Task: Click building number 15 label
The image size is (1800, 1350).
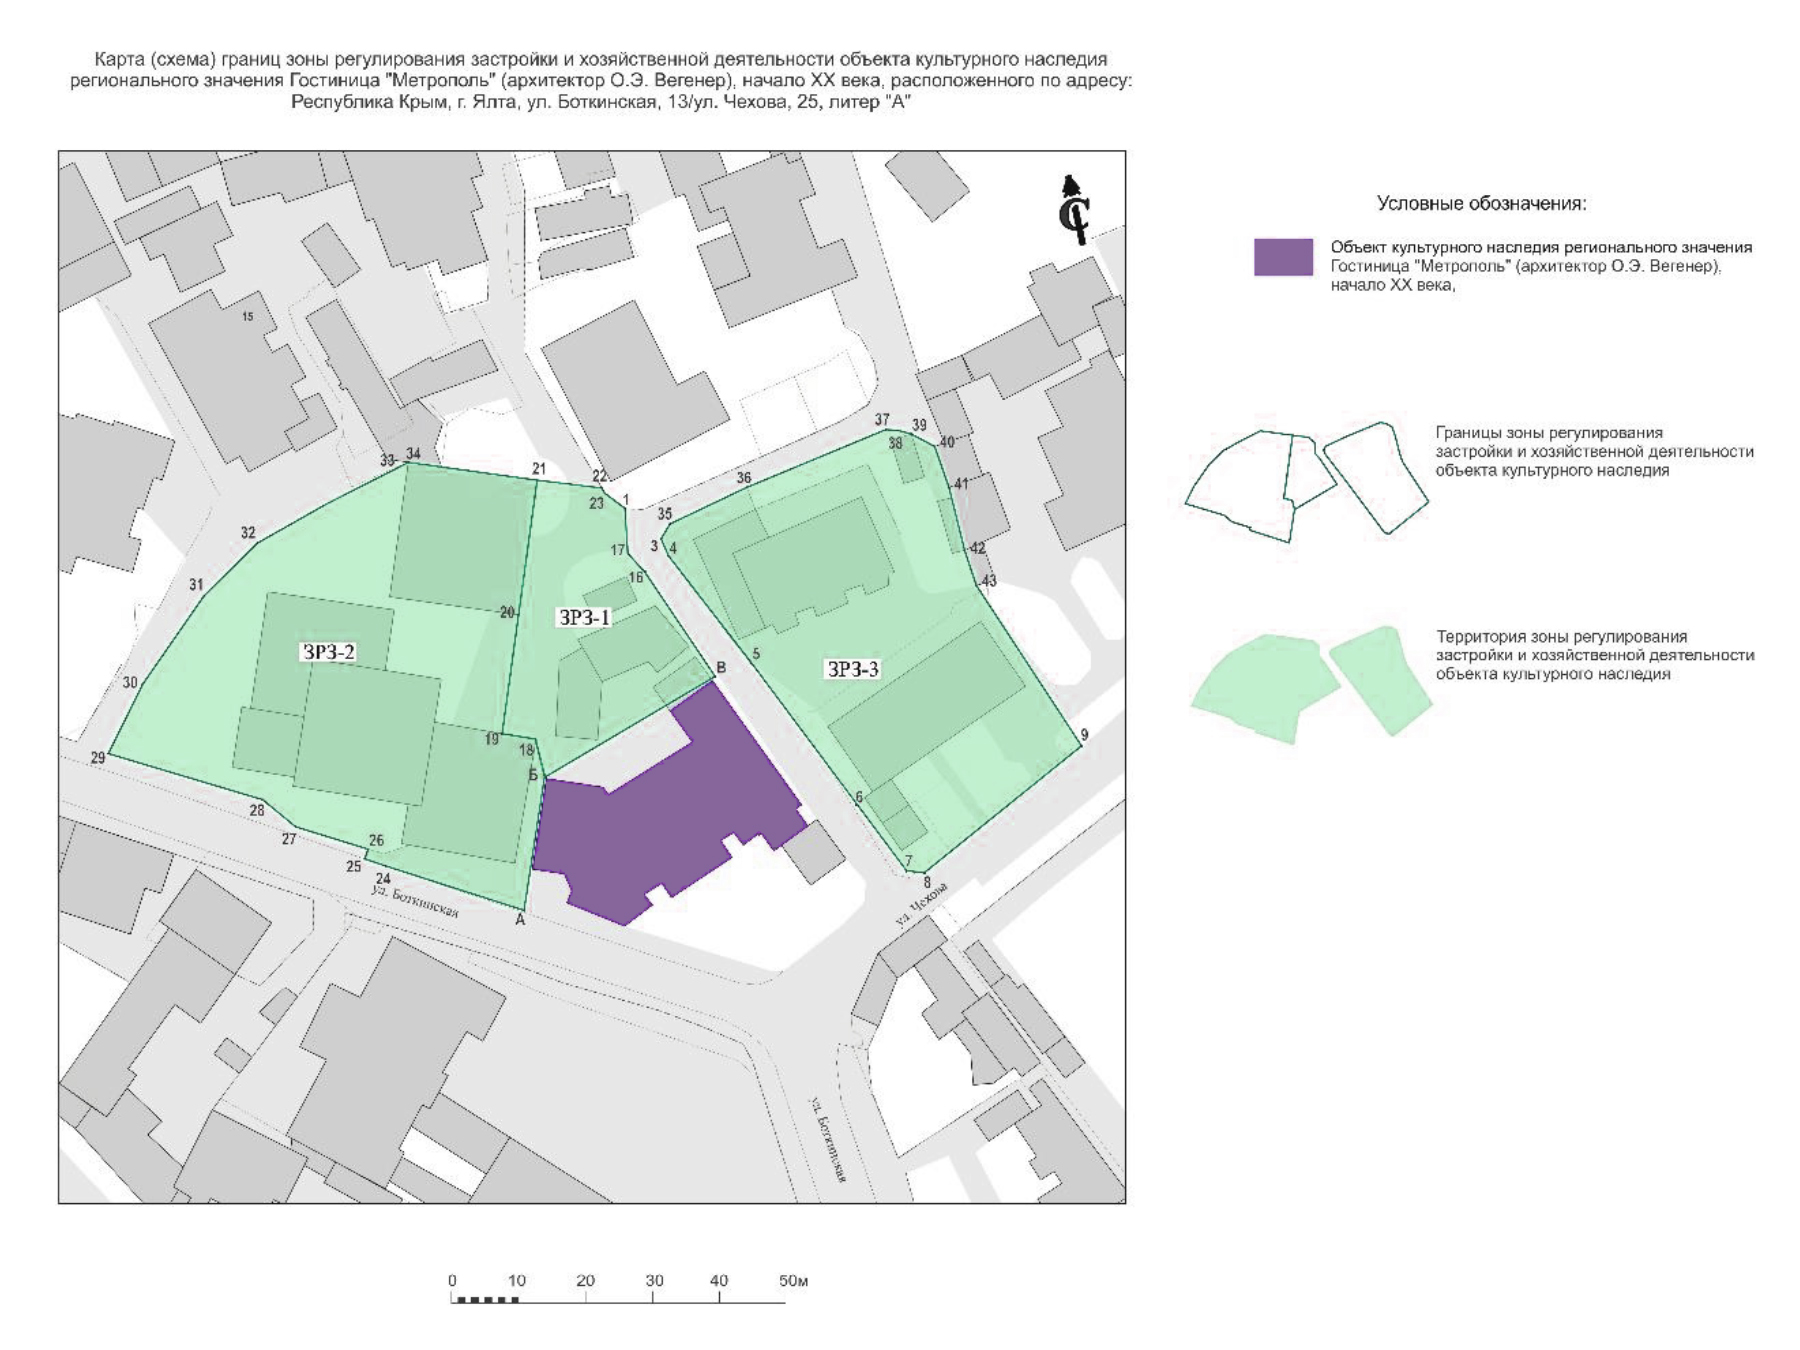Action: (247, 316)
